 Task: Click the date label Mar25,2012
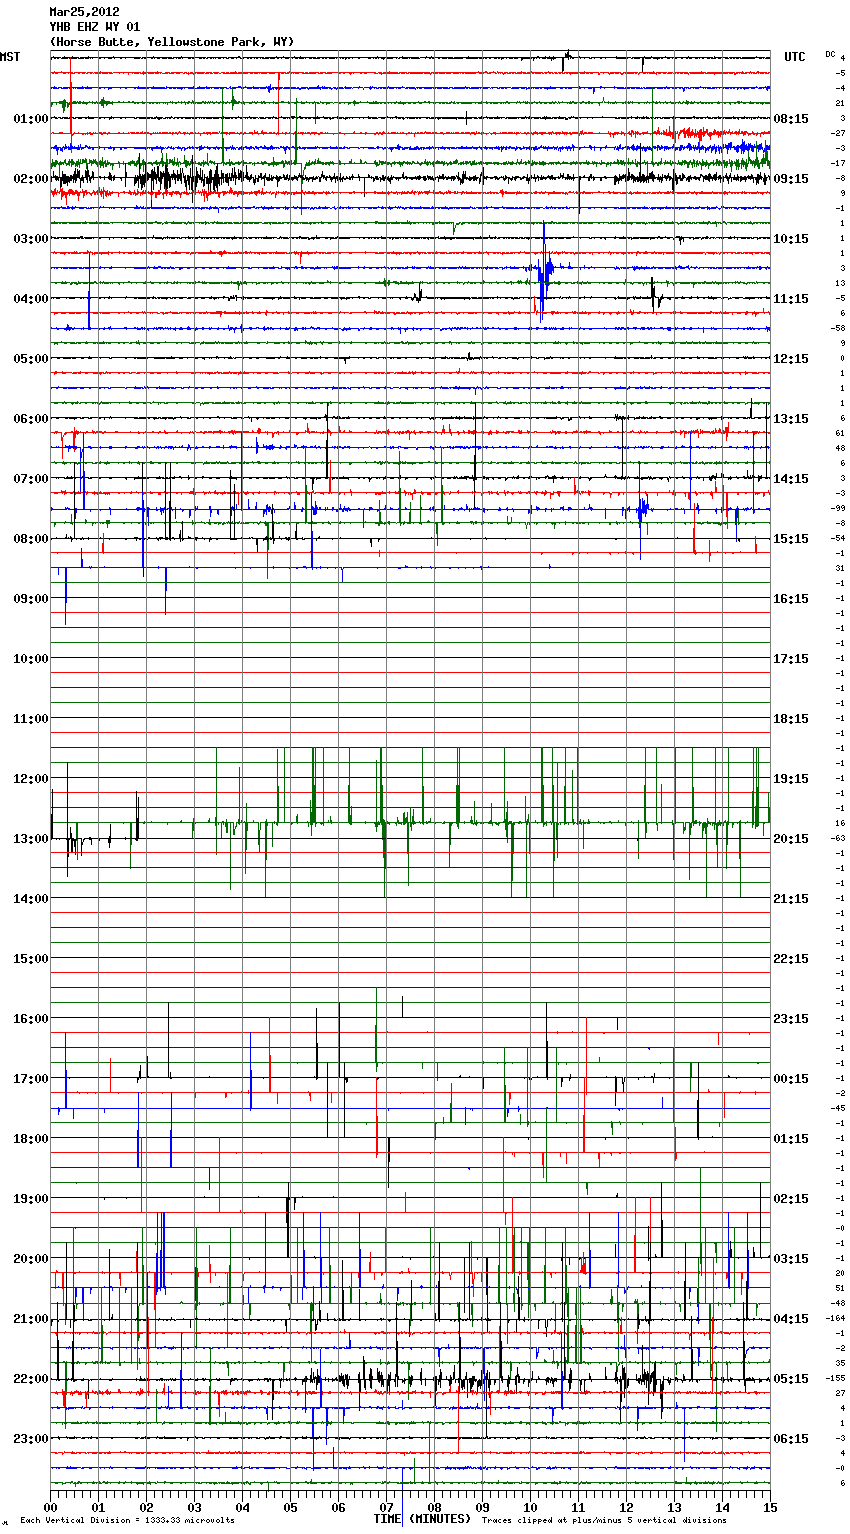(x=84, y=12)
